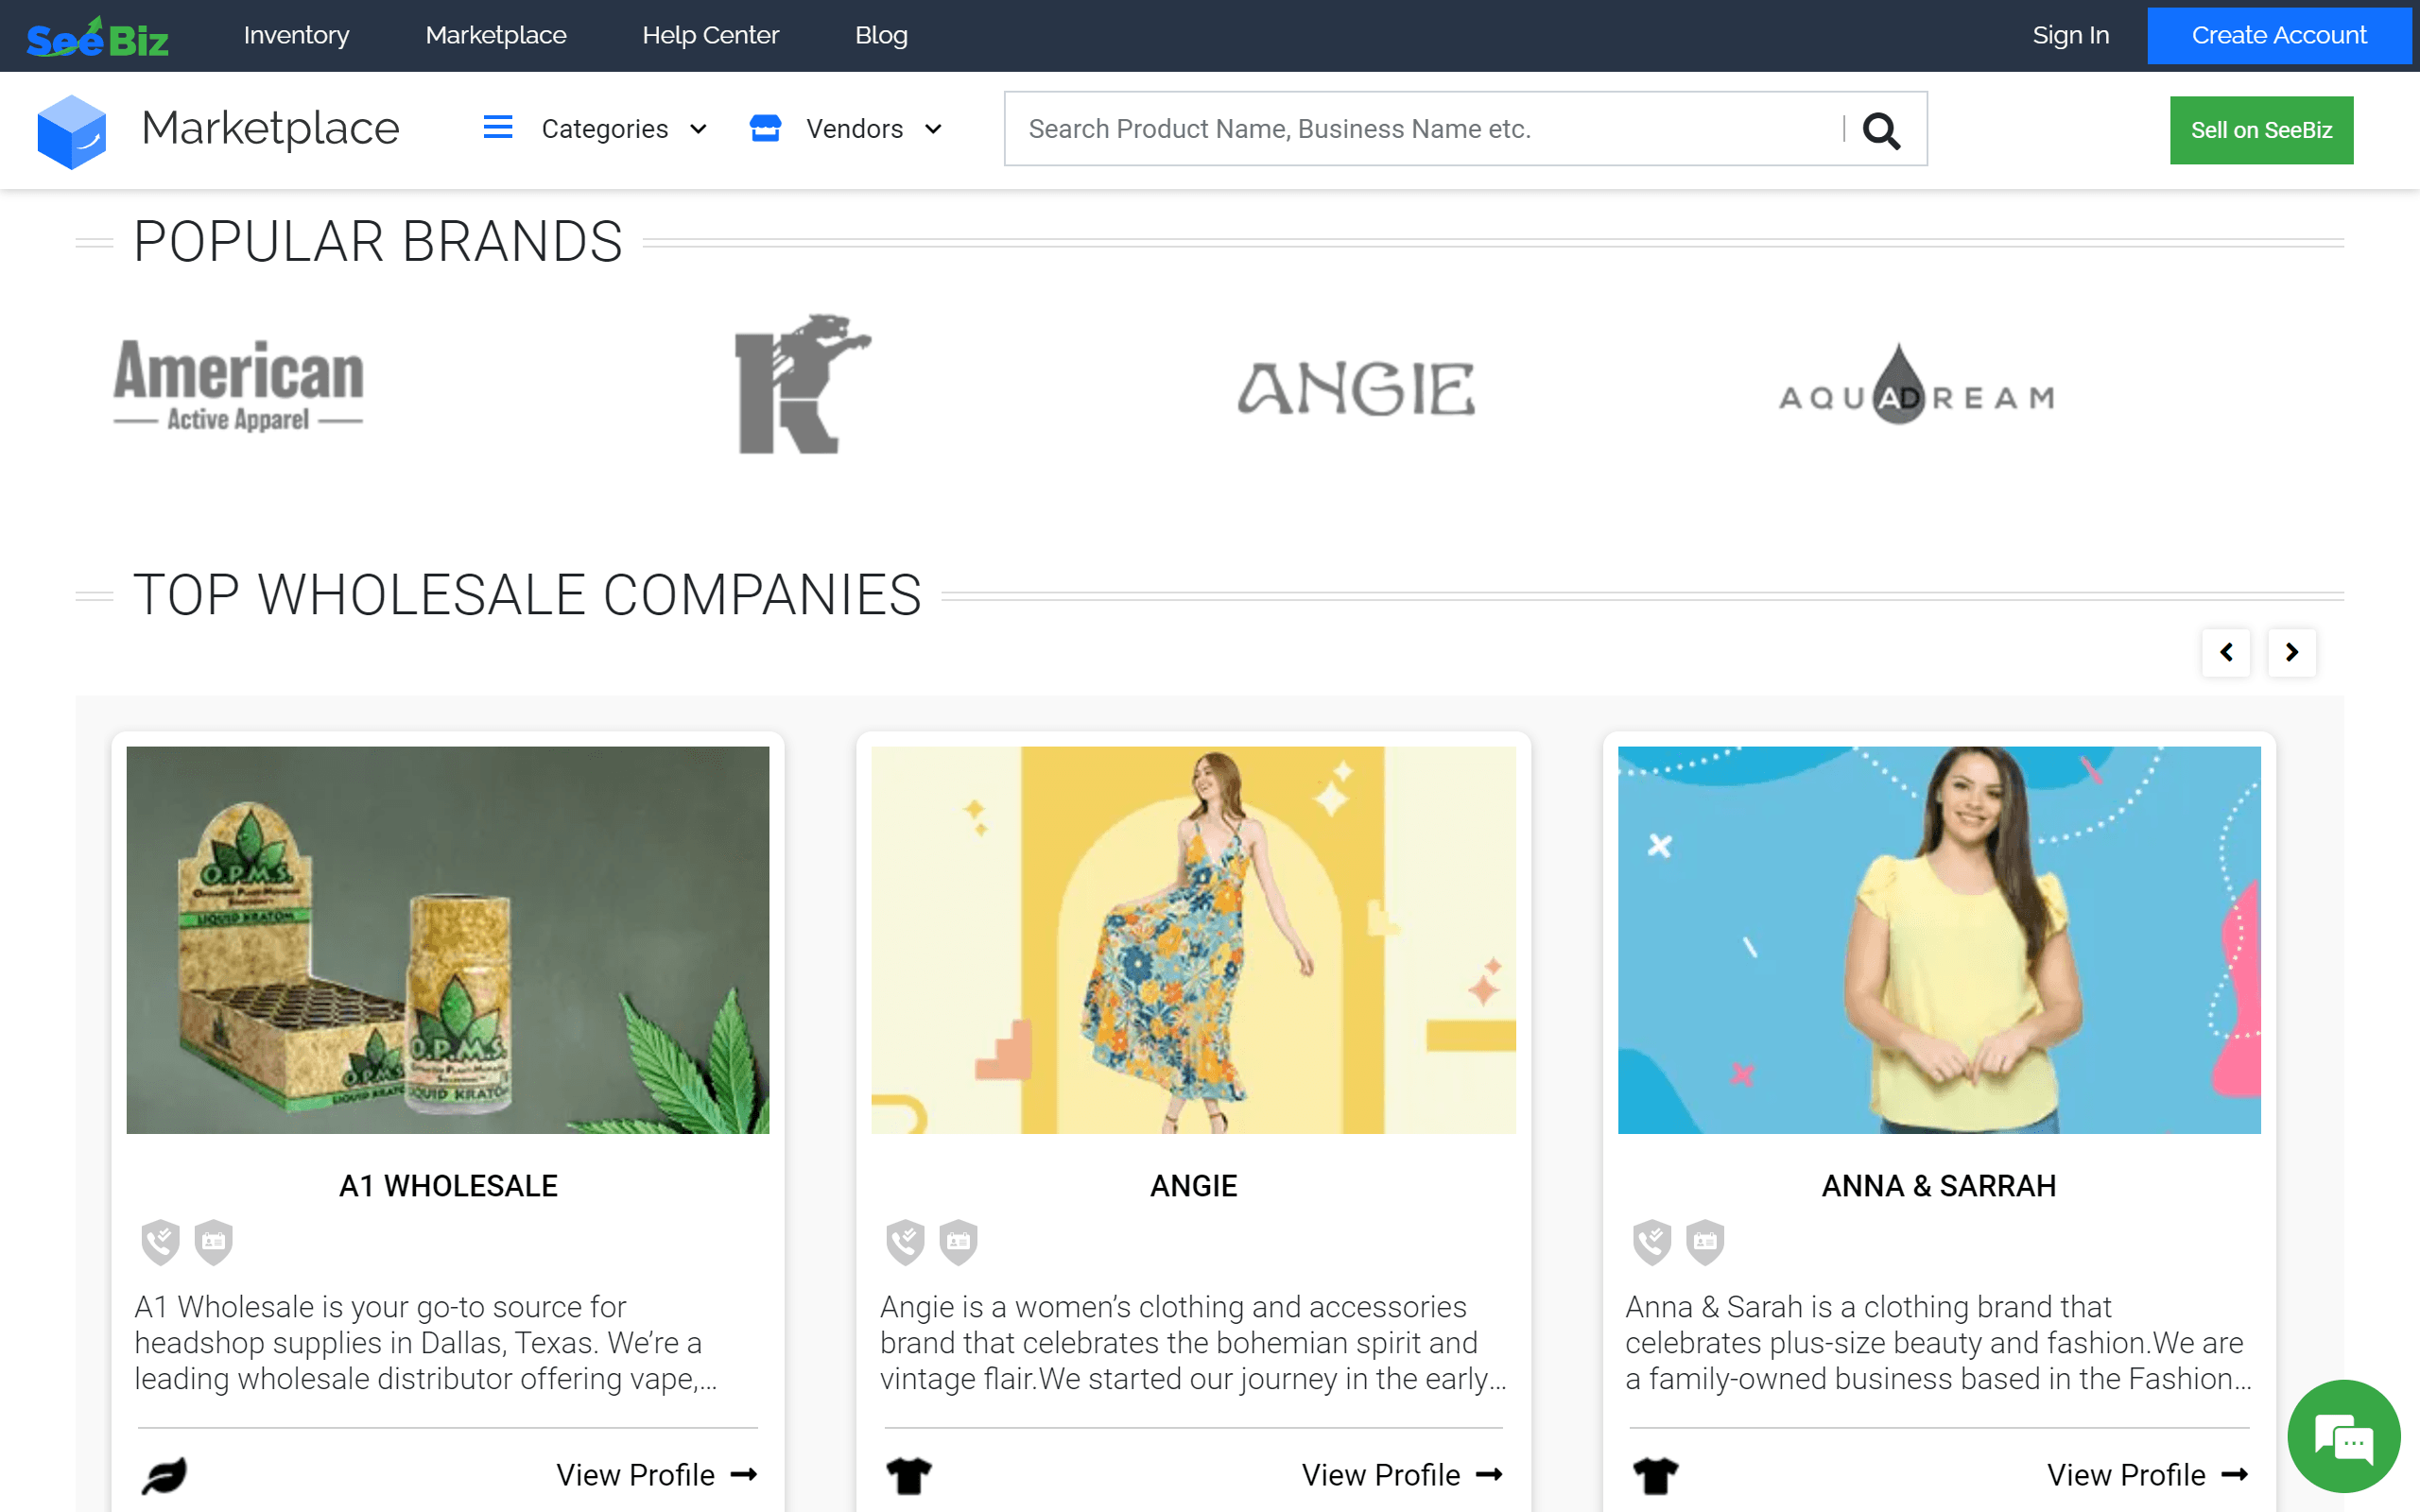
Task: Click the phone-verified shield badge on A1 Wholesale
Action: (160, 1242)
